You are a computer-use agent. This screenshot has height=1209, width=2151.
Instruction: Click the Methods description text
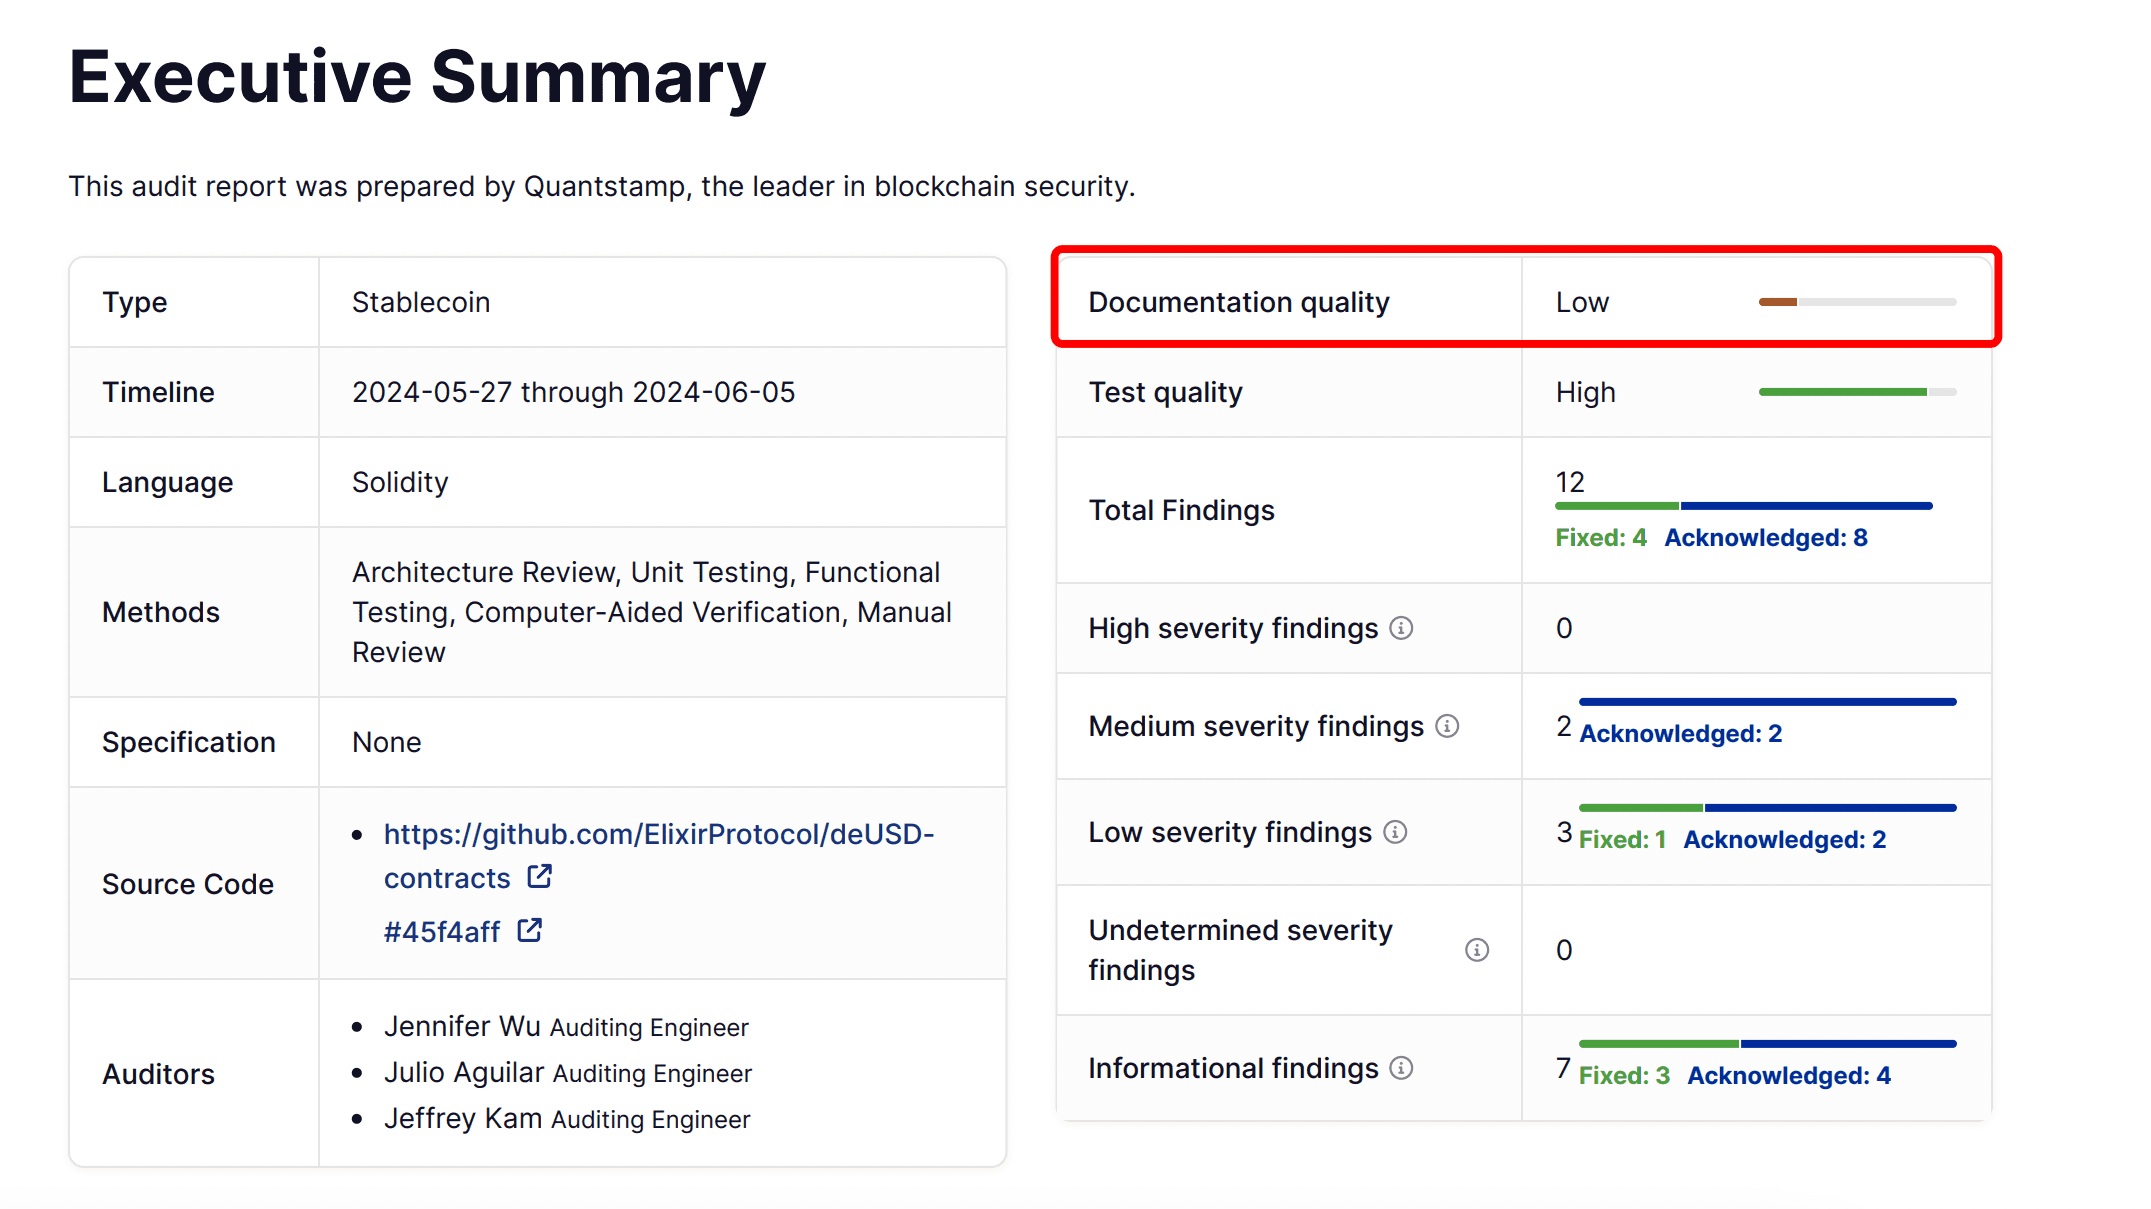[x=652, y=612]
